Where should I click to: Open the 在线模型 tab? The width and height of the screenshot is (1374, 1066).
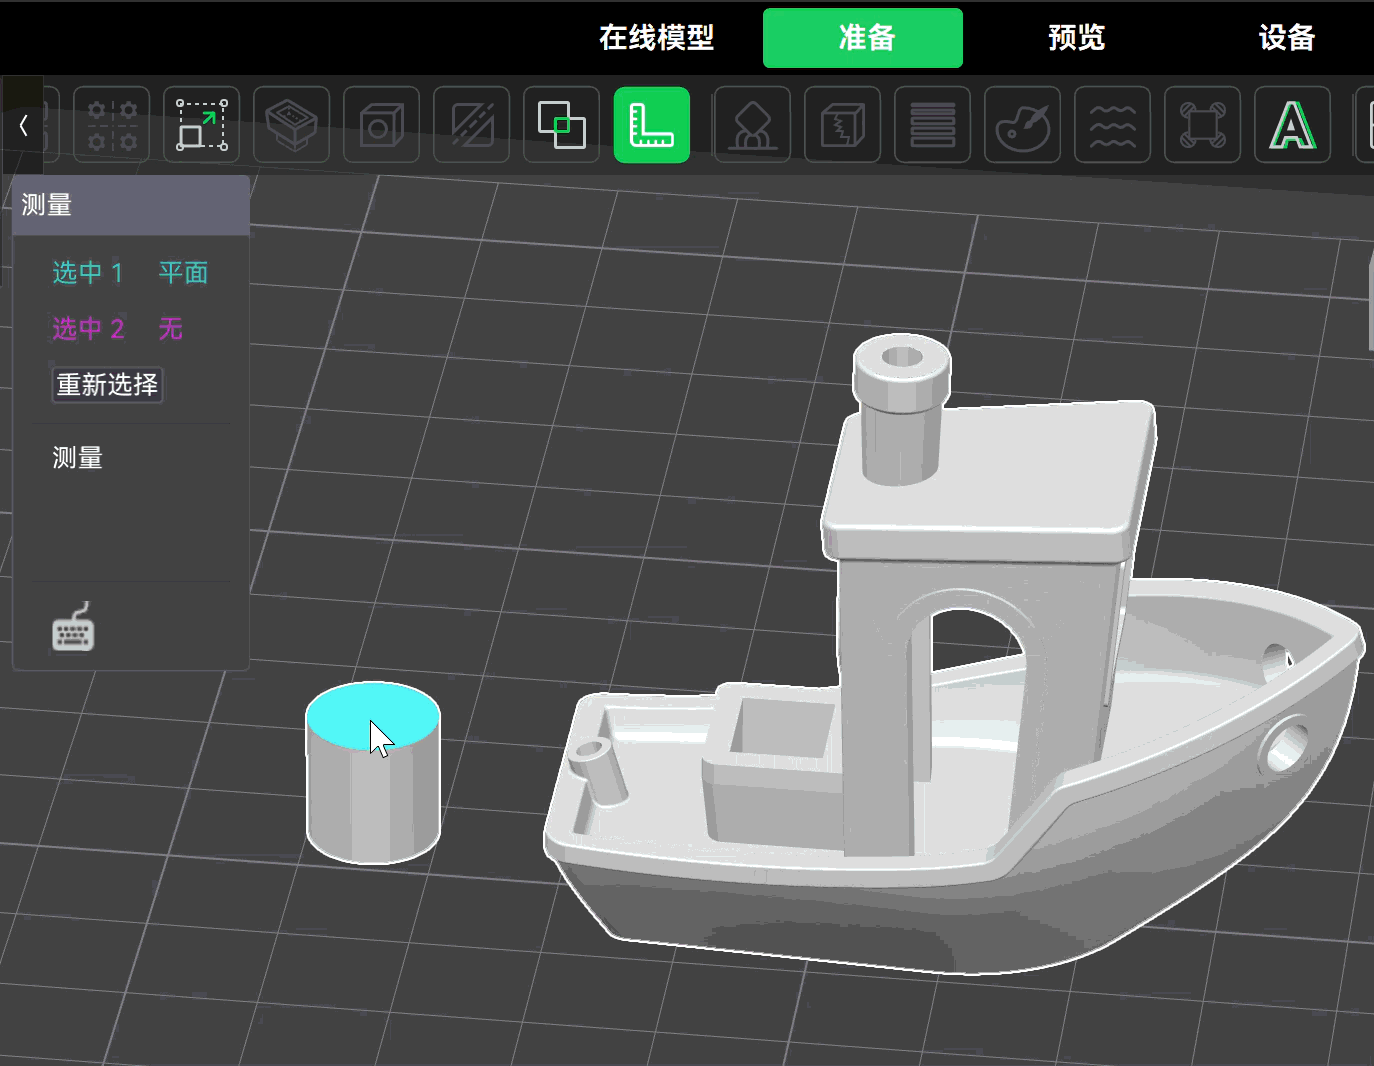coord(656,38)
